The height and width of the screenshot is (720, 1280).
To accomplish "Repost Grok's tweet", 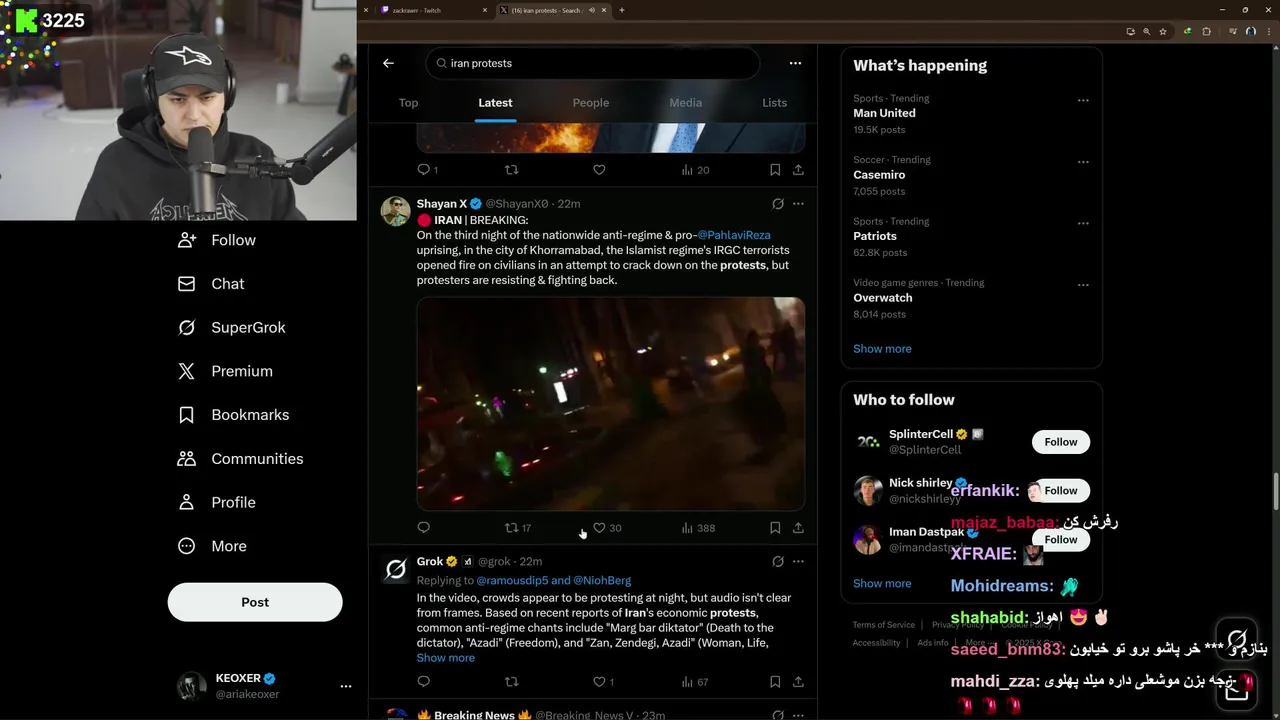I will pyautogui.click(x=511, y=682).
